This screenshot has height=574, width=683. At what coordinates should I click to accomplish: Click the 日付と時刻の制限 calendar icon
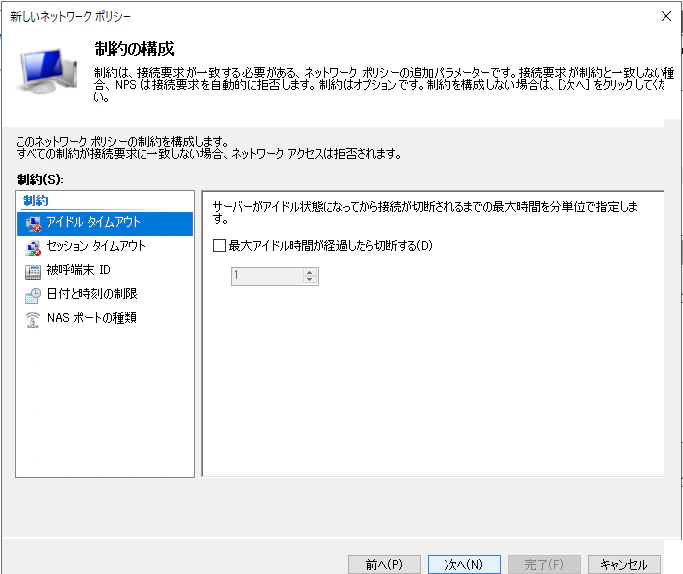click(x=33, y=295)
